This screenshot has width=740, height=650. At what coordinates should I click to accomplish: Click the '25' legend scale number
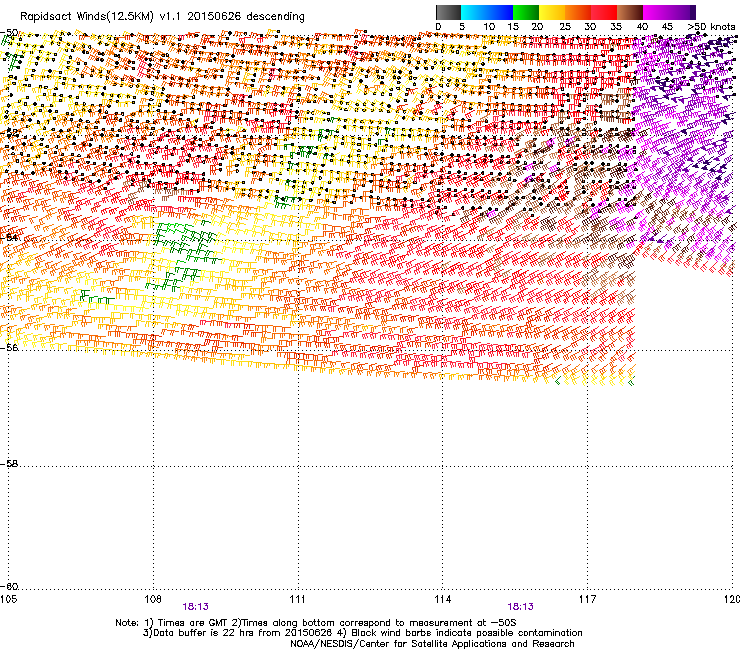[565, 27]
